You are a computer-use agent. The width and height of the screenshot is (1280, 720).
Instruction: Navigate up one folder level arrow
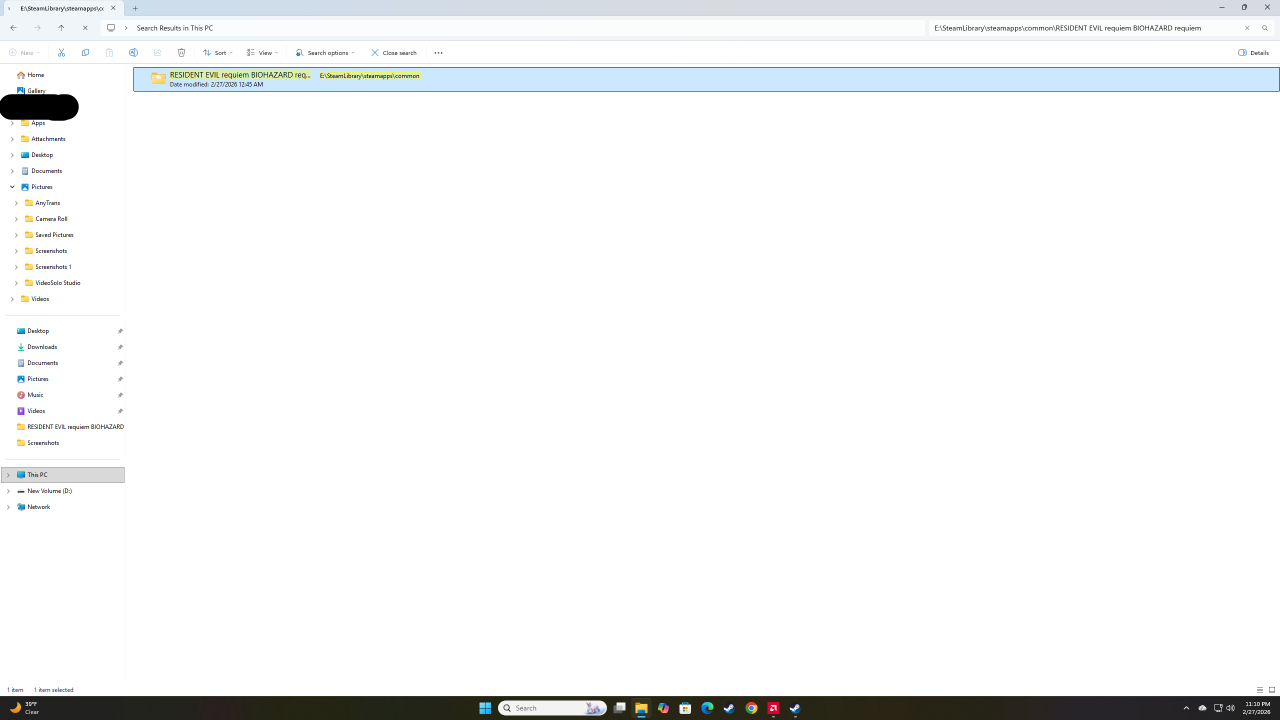(61, 28)
